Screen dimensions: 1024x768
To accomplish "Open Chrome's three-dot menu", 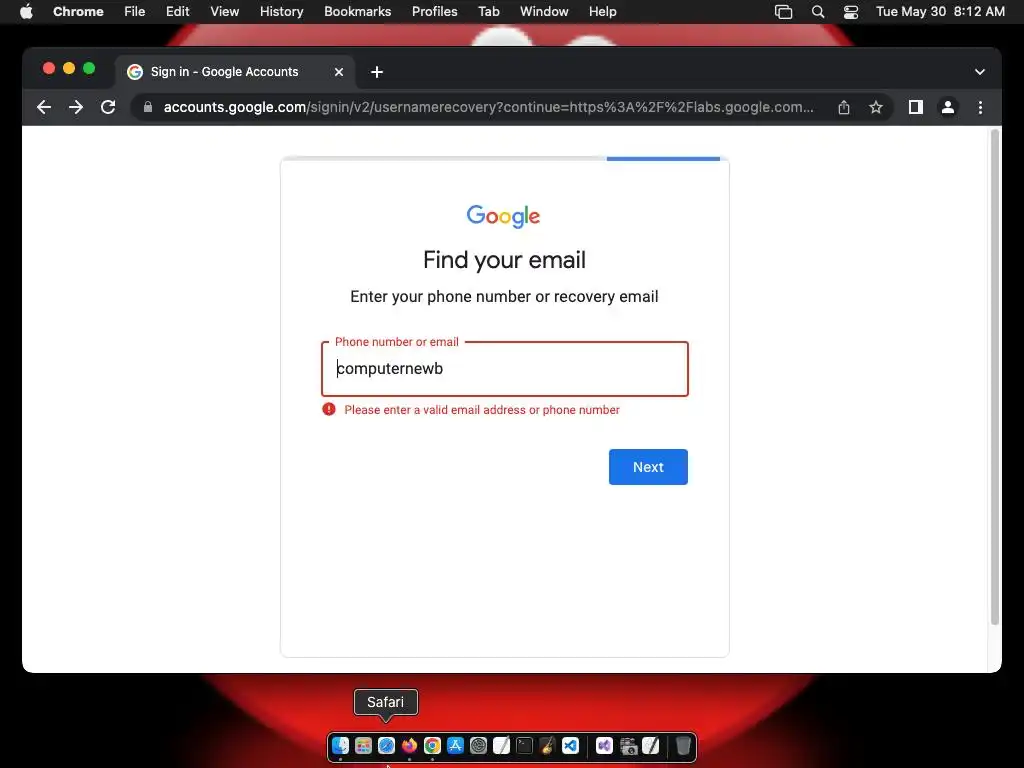I will [x=980, y=107].
